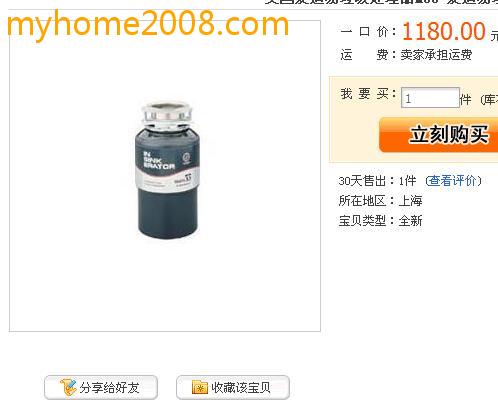Click the folder star icon in 收藏该宝贝
Viewport: 498px width, 405px height.
click(x=200, y=388)
